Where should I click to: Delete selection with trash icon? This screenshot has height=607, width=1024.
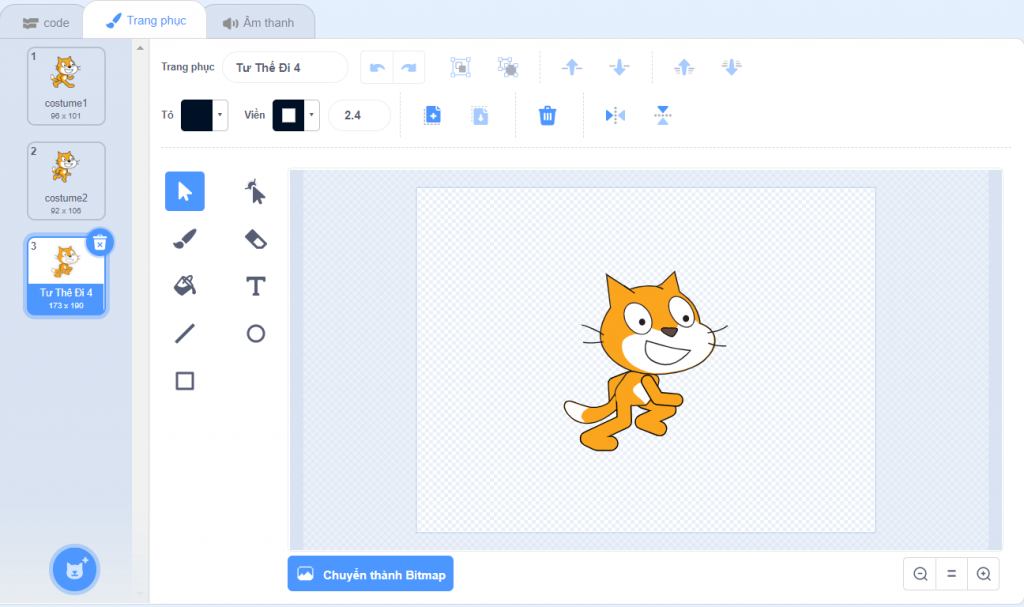coord(547,116)
